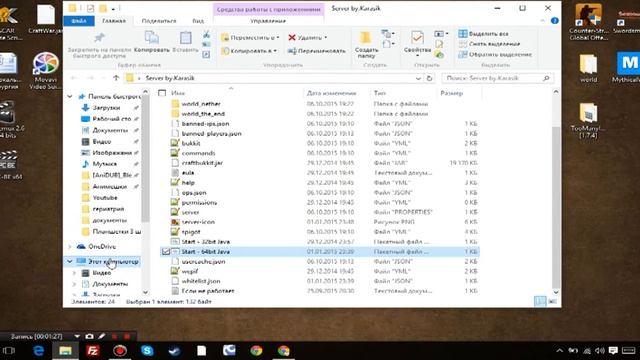
Task: Sort by the Type column header
Action: click(380, 93)
